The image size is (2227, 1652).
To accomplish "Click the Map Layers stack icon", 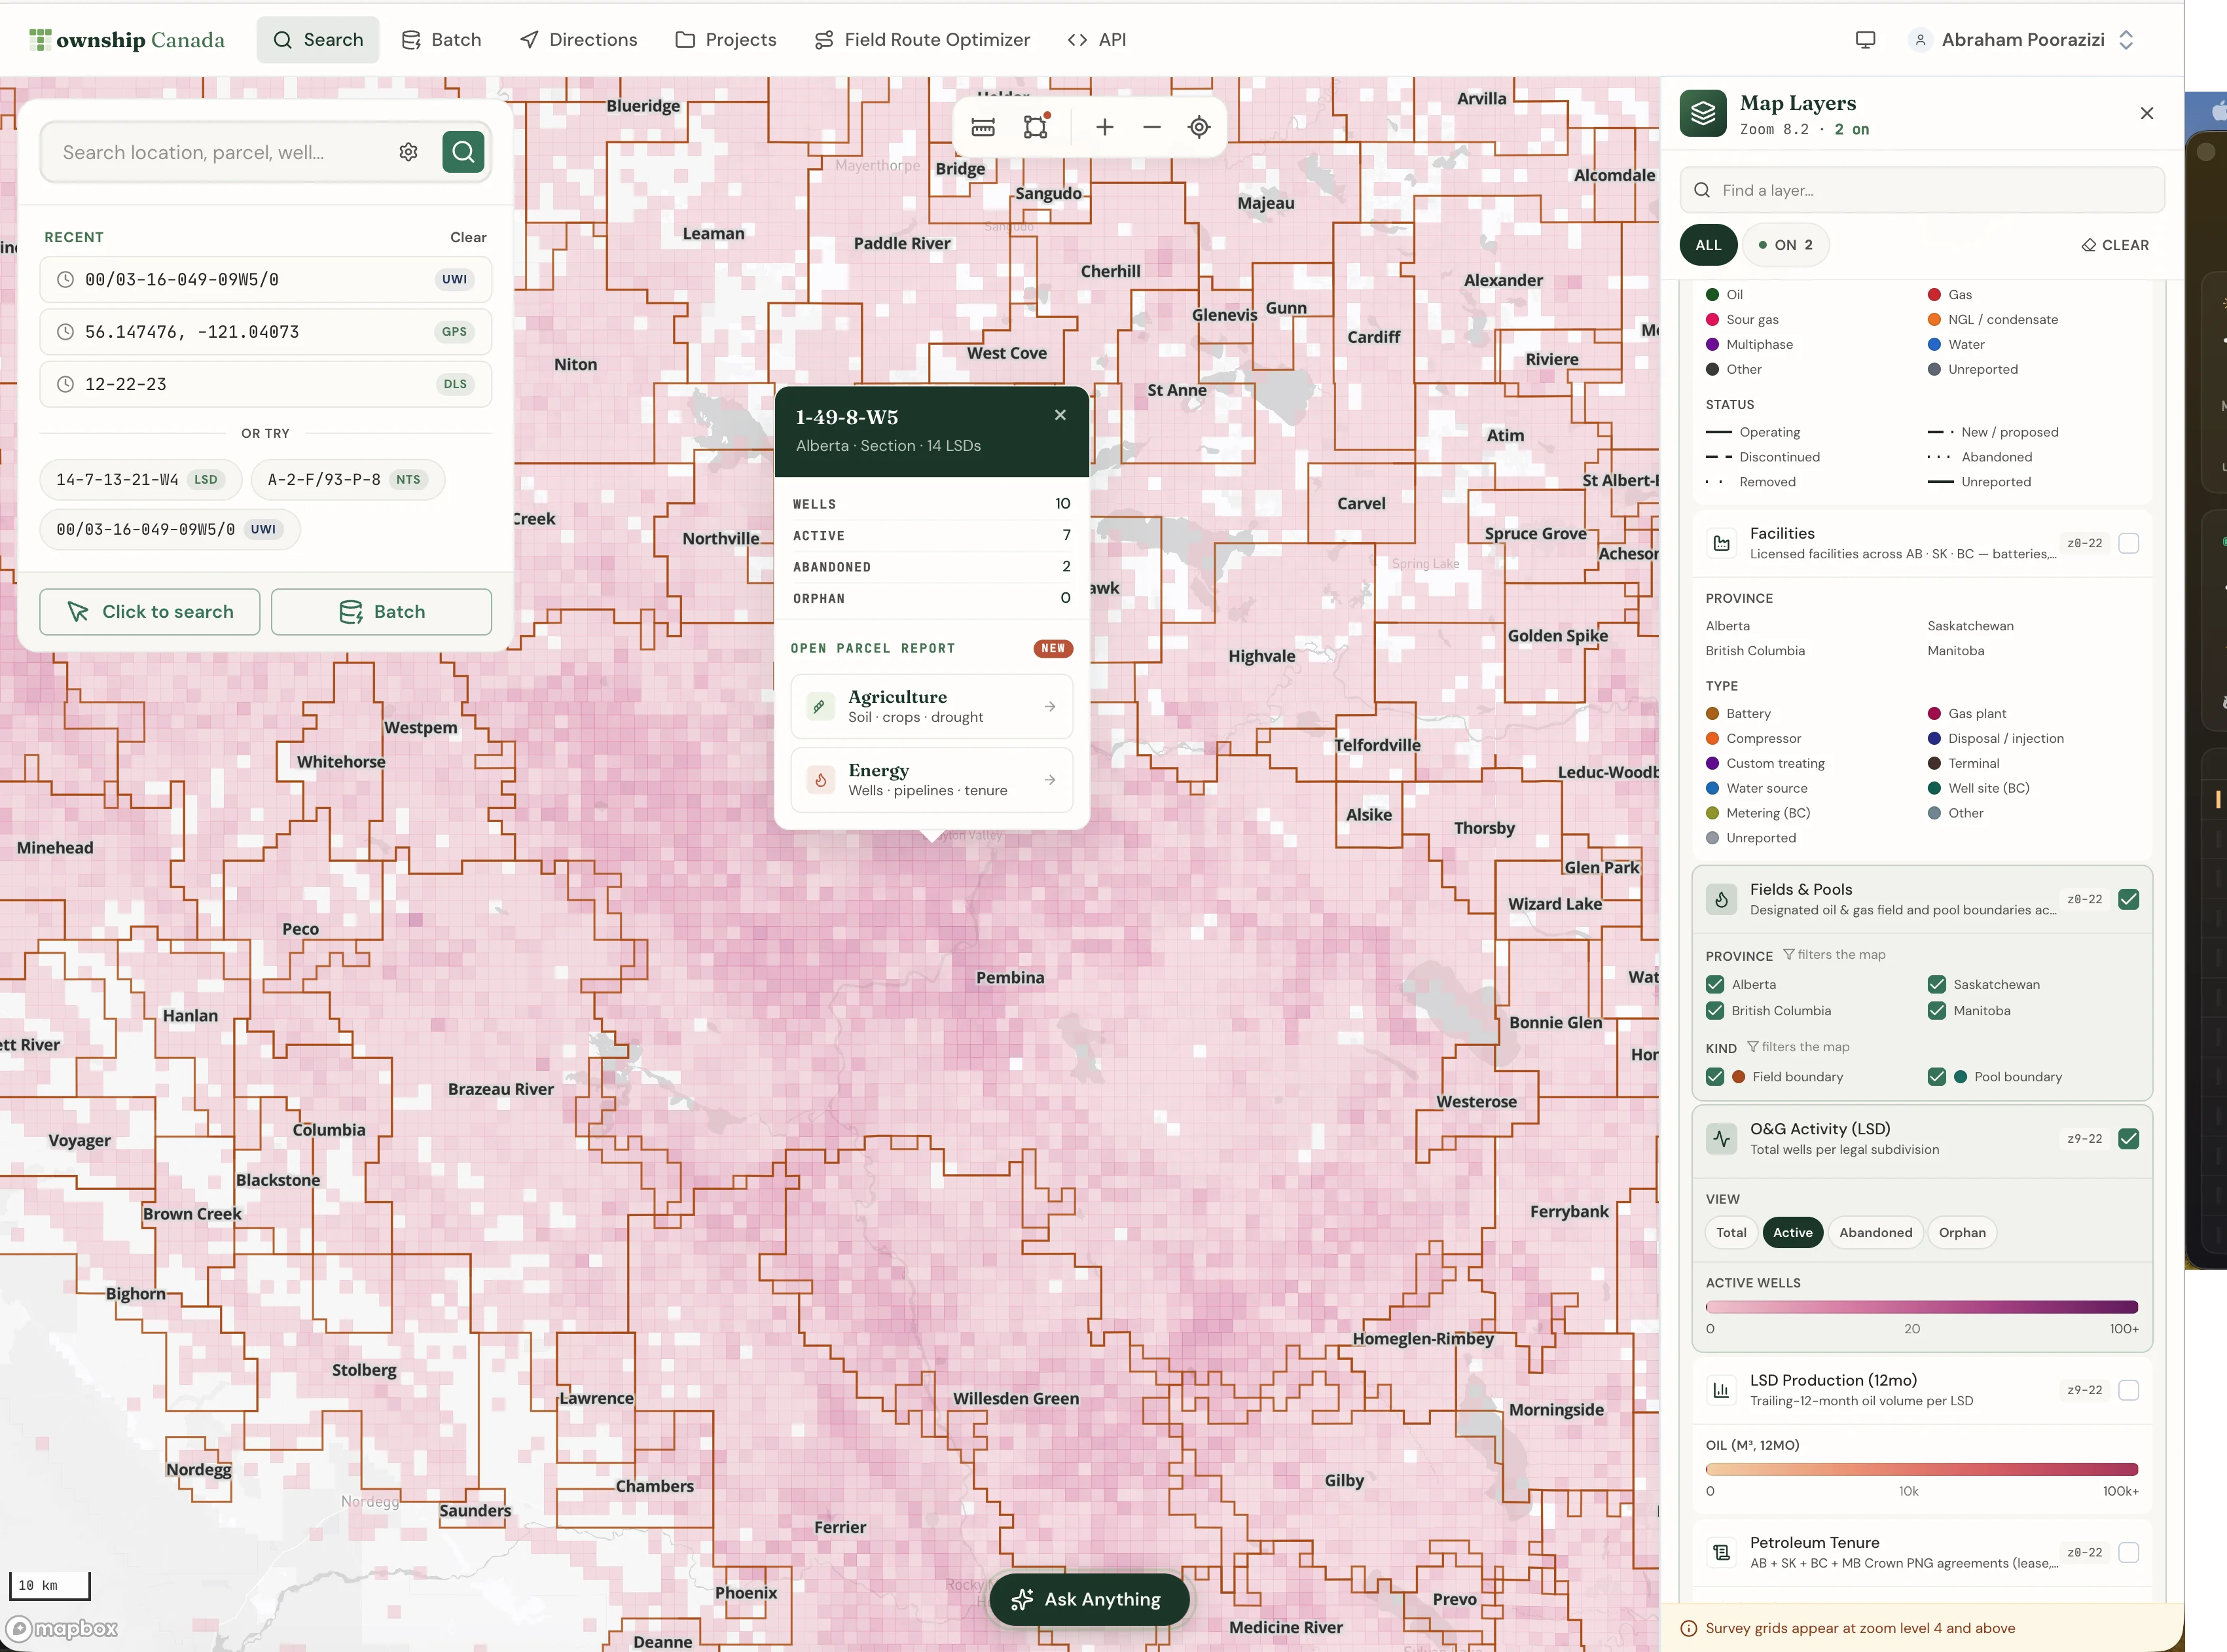I will (x=1703, y=114).
